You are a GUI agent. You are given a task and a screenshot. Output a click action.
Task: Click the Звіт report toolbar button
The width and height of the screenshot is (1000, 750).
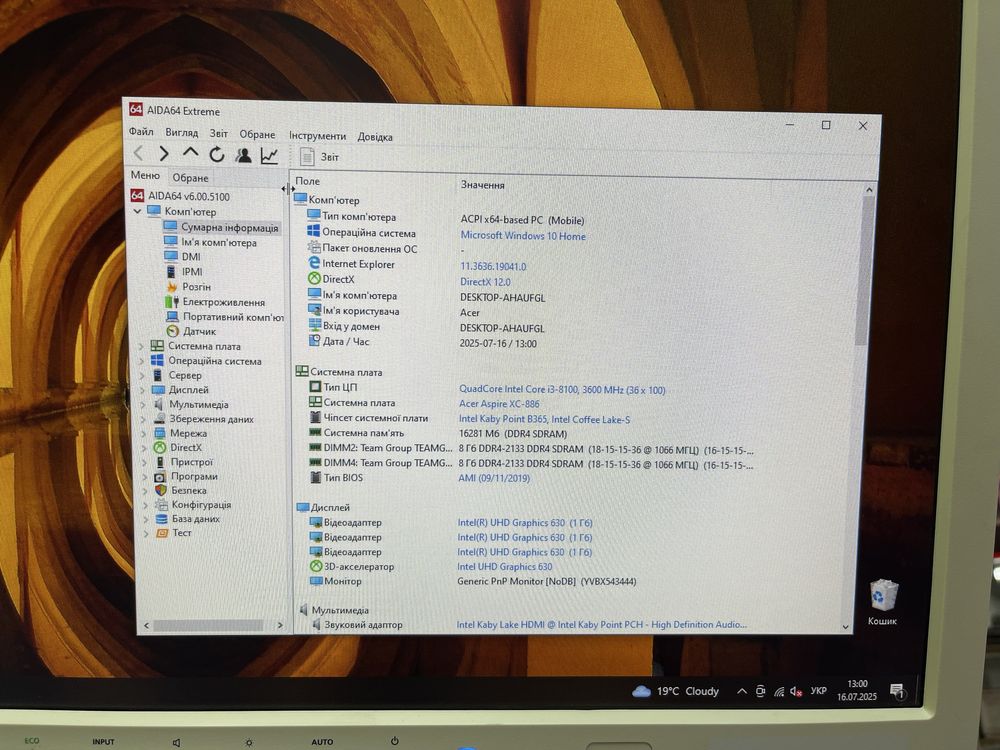tap(319, 157)
